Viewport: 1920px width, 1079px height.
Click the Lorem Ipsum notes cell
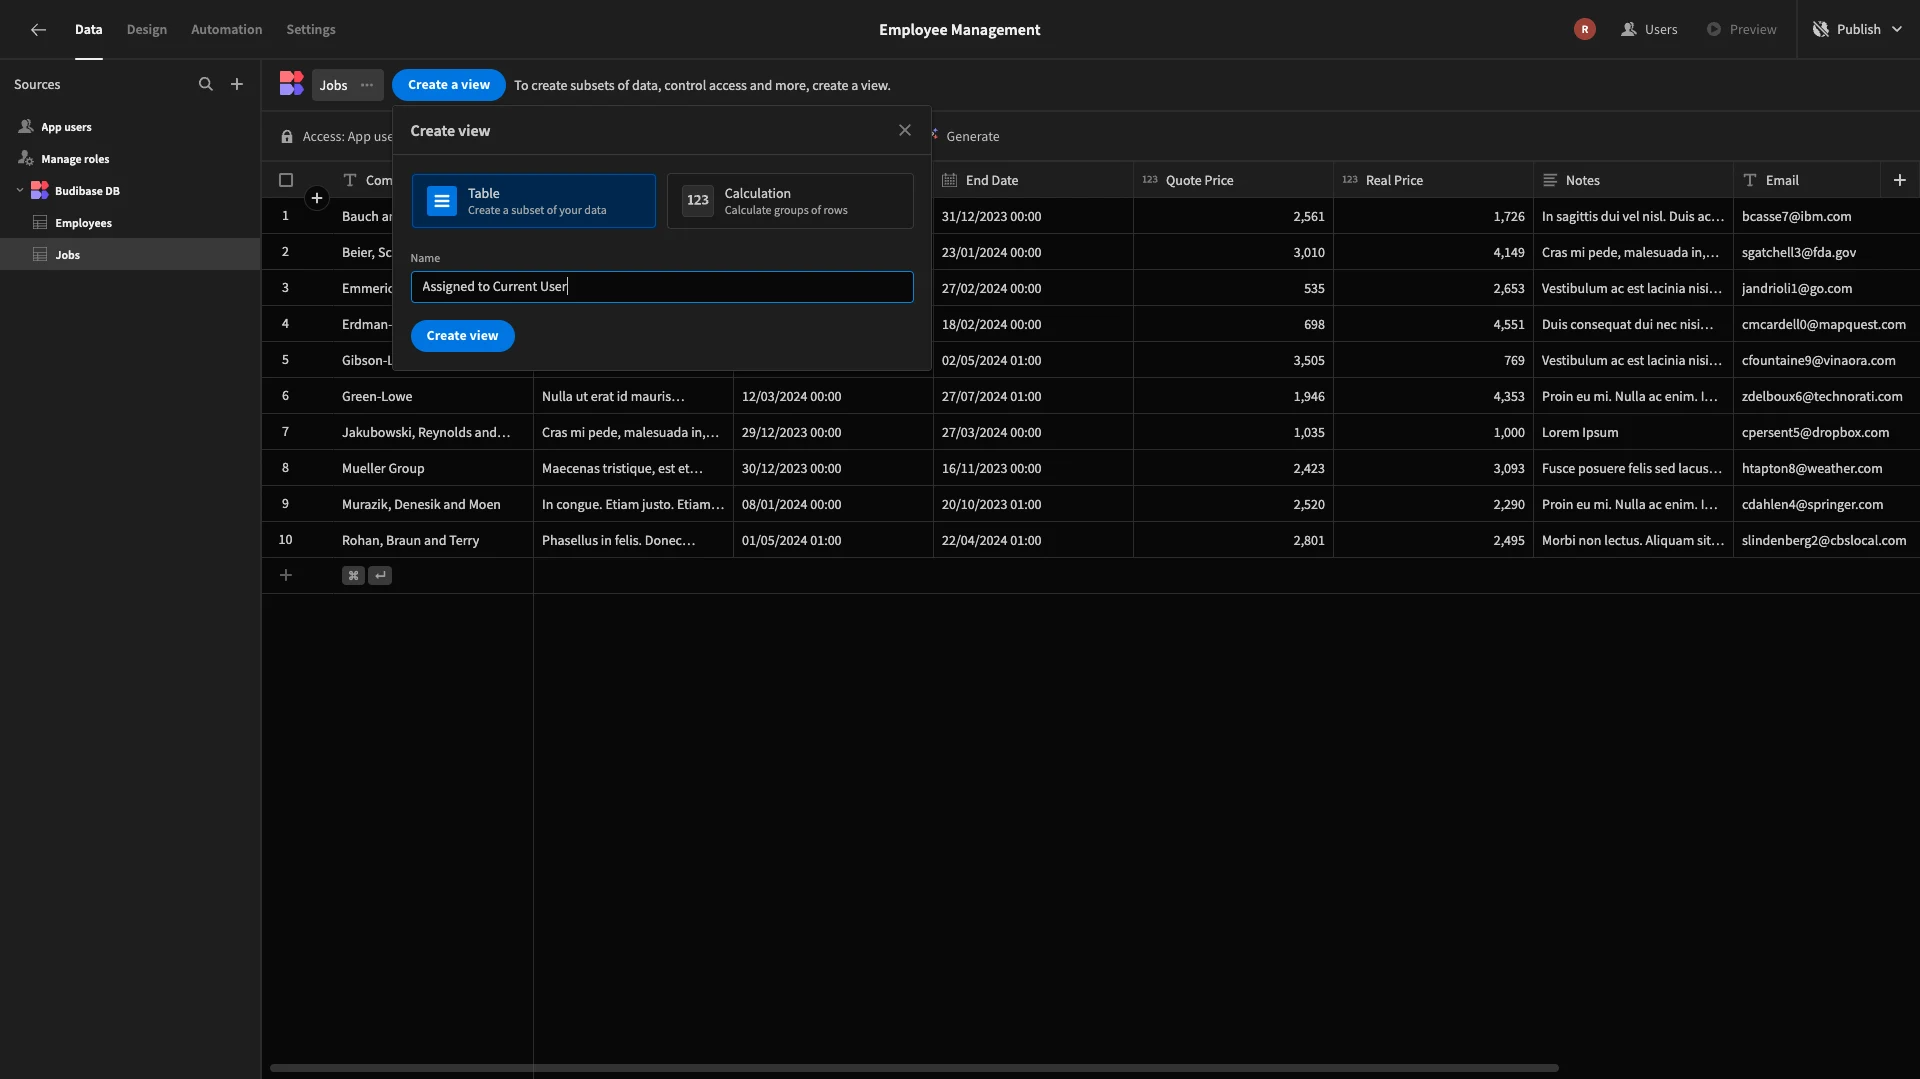(1633, 433)
